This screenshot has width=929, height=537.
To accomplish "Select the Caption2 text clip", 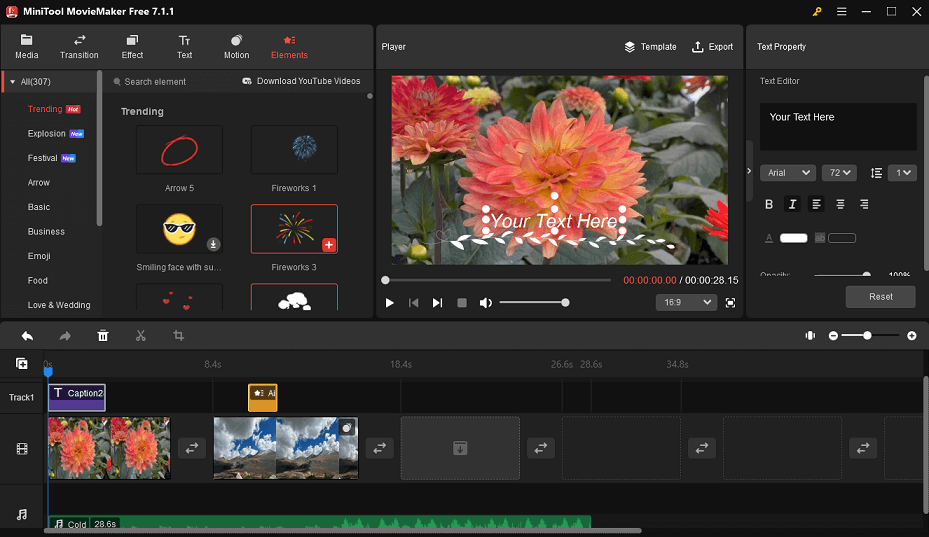I will [x=77, y=398].
